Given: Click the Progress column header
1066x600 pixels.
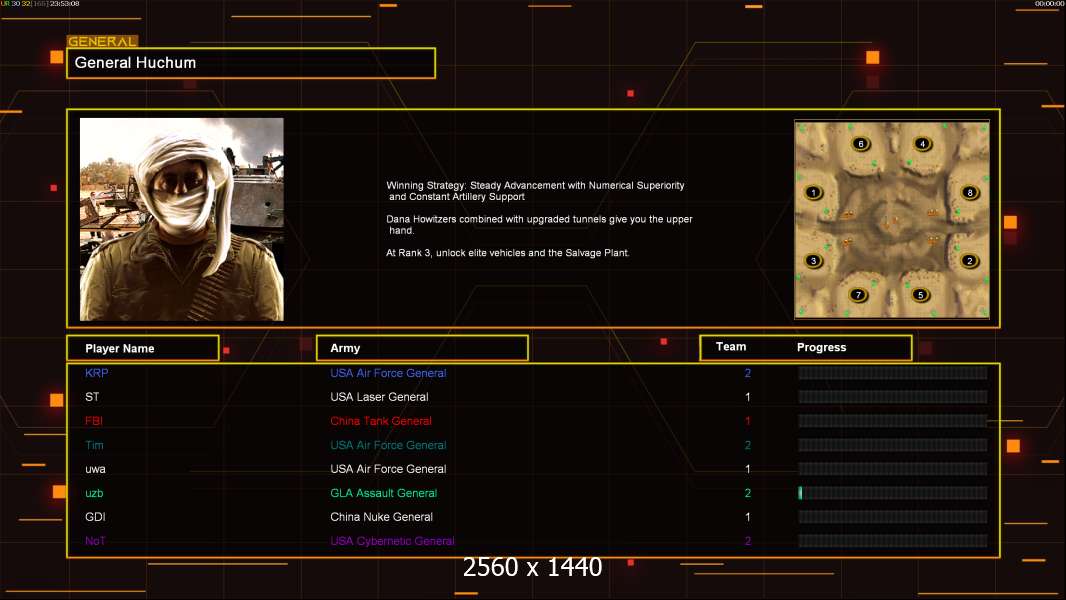Looking at the screenshot, I should pyautogui.click(x=821, y=347).
